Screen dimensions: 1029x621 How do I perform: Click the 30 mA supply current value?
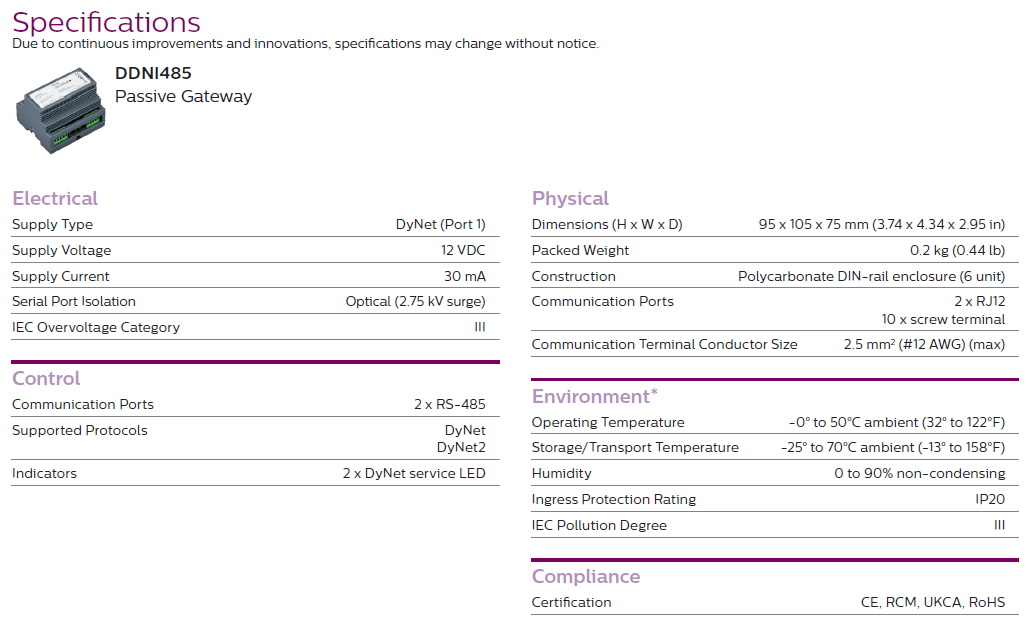point(464,276)
